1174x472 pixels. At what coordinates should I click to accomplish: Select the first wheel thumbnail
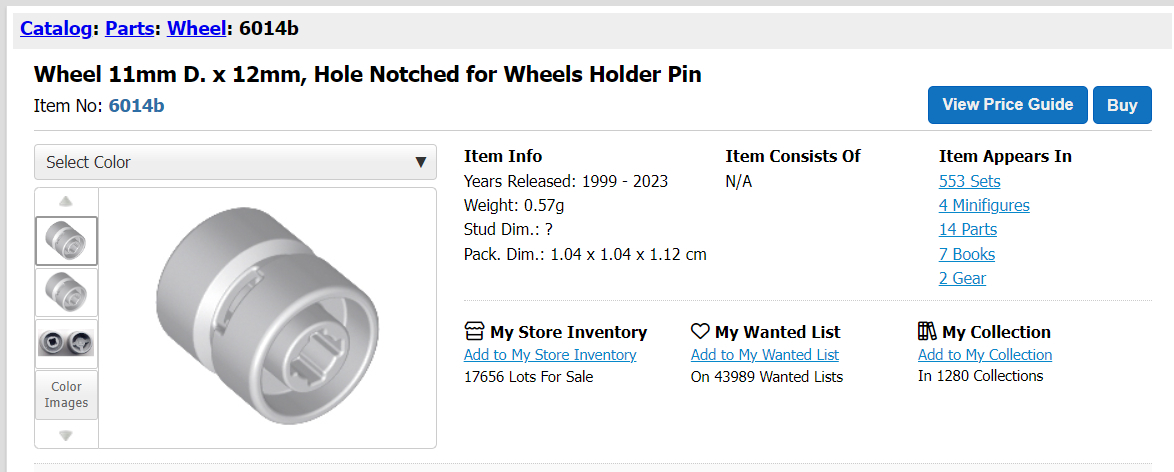click(67, 241)
